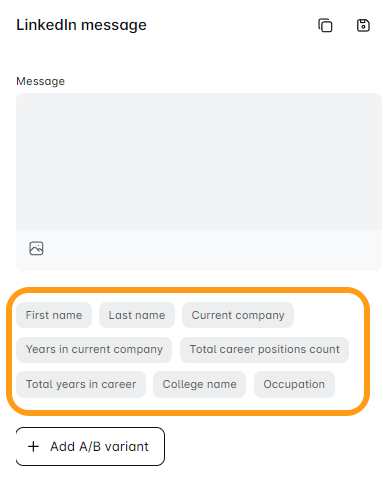383x480 pixels.
Task: Click the Message field label
Action: (x=40, y=81)
